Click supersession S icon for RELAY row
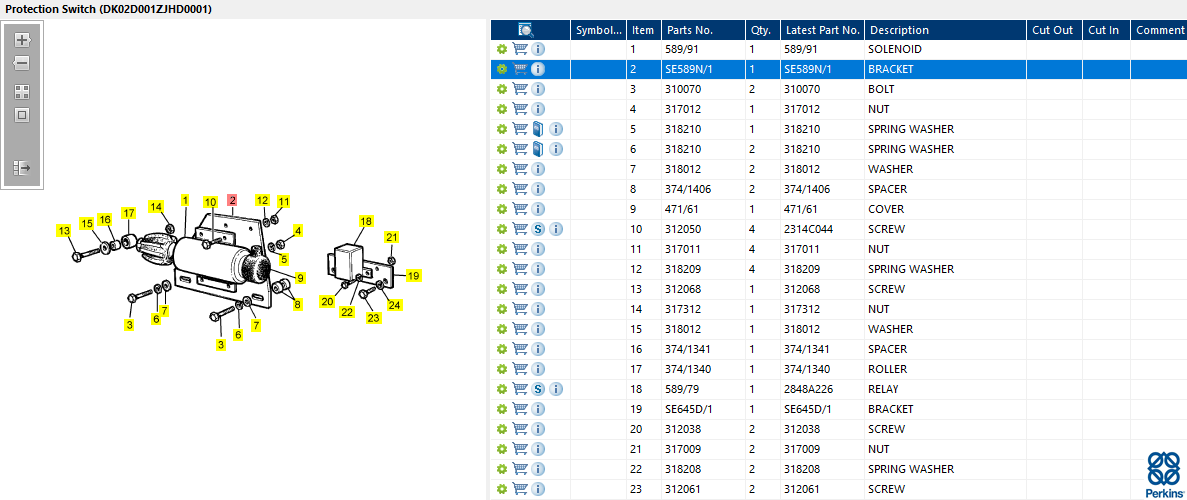This screenshot has height=500, width=1187. [x=538, y=389]
